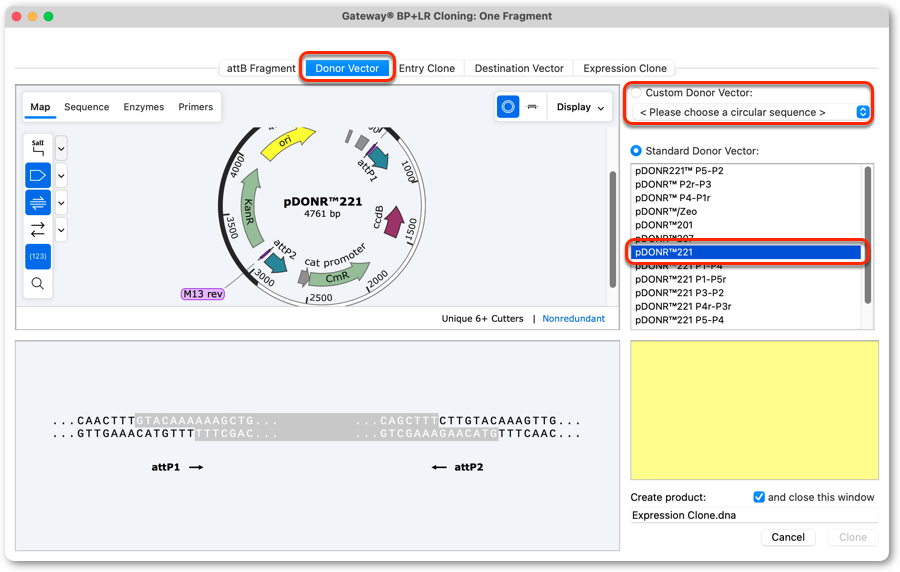
Task: Select the M13 rev primer label
Action: 203,294
